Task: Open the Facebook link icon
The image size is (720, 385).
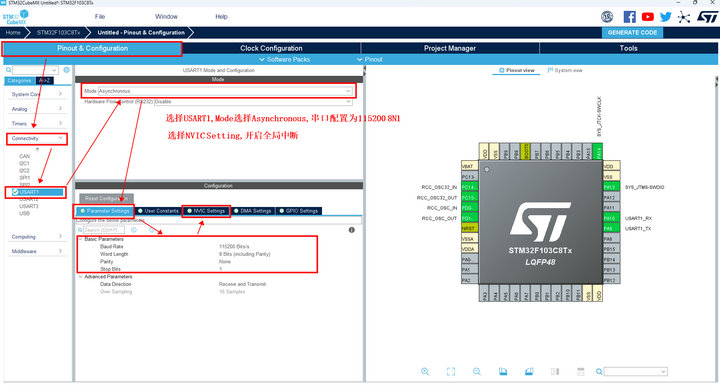Action: (630, 17)
